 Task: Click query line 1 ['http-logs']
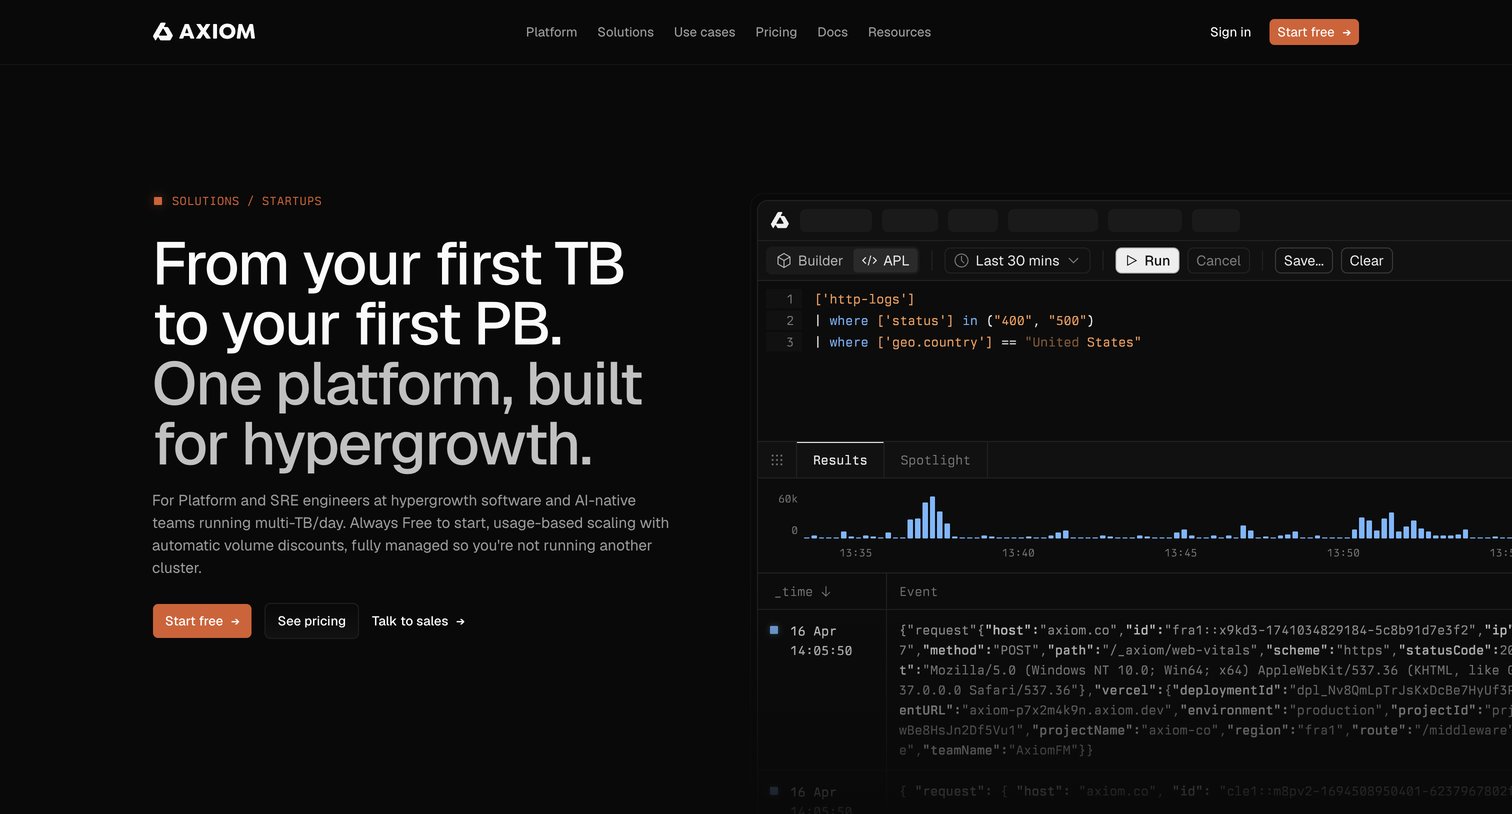coord(864,299)
